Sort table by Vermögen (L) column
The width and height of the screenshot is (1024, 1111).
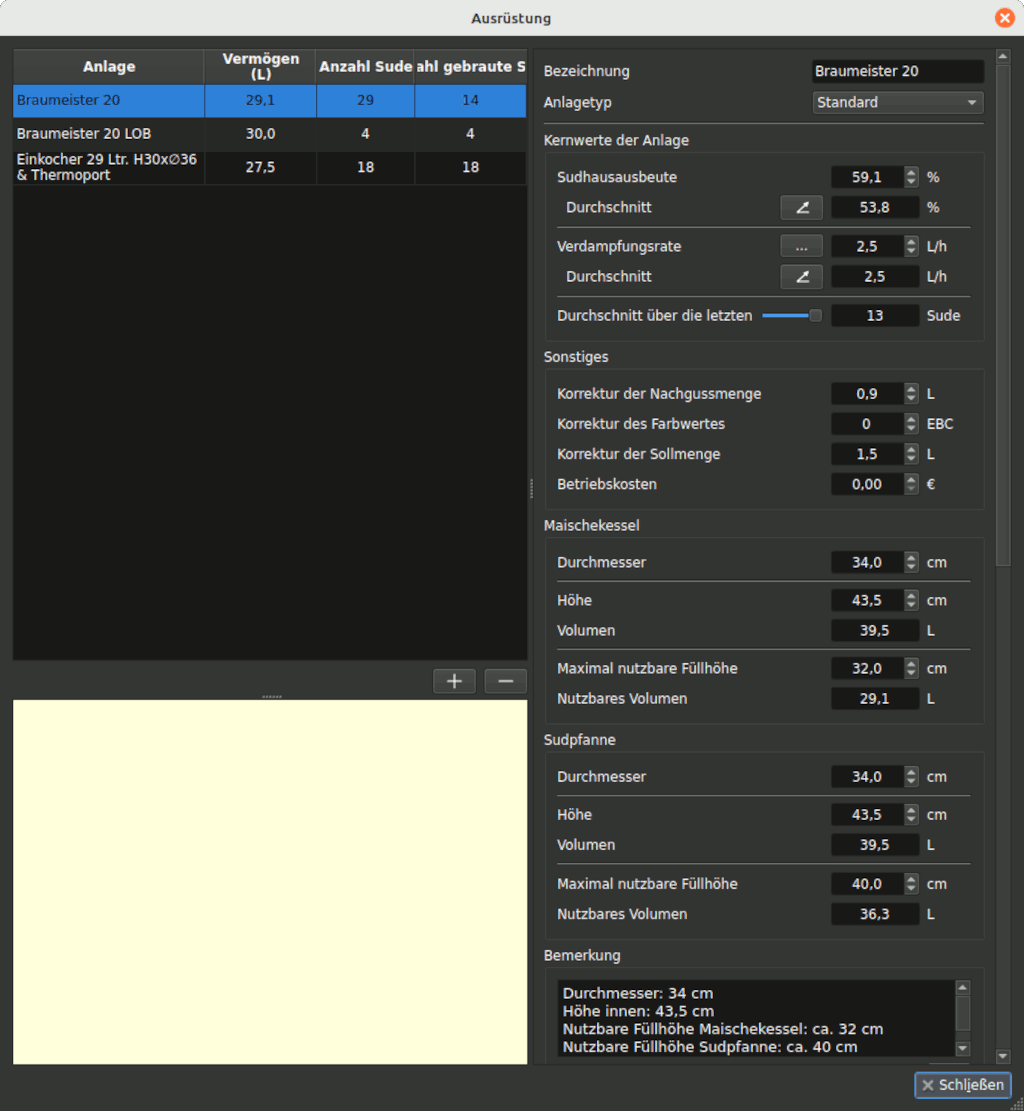(x=260, y=67)
